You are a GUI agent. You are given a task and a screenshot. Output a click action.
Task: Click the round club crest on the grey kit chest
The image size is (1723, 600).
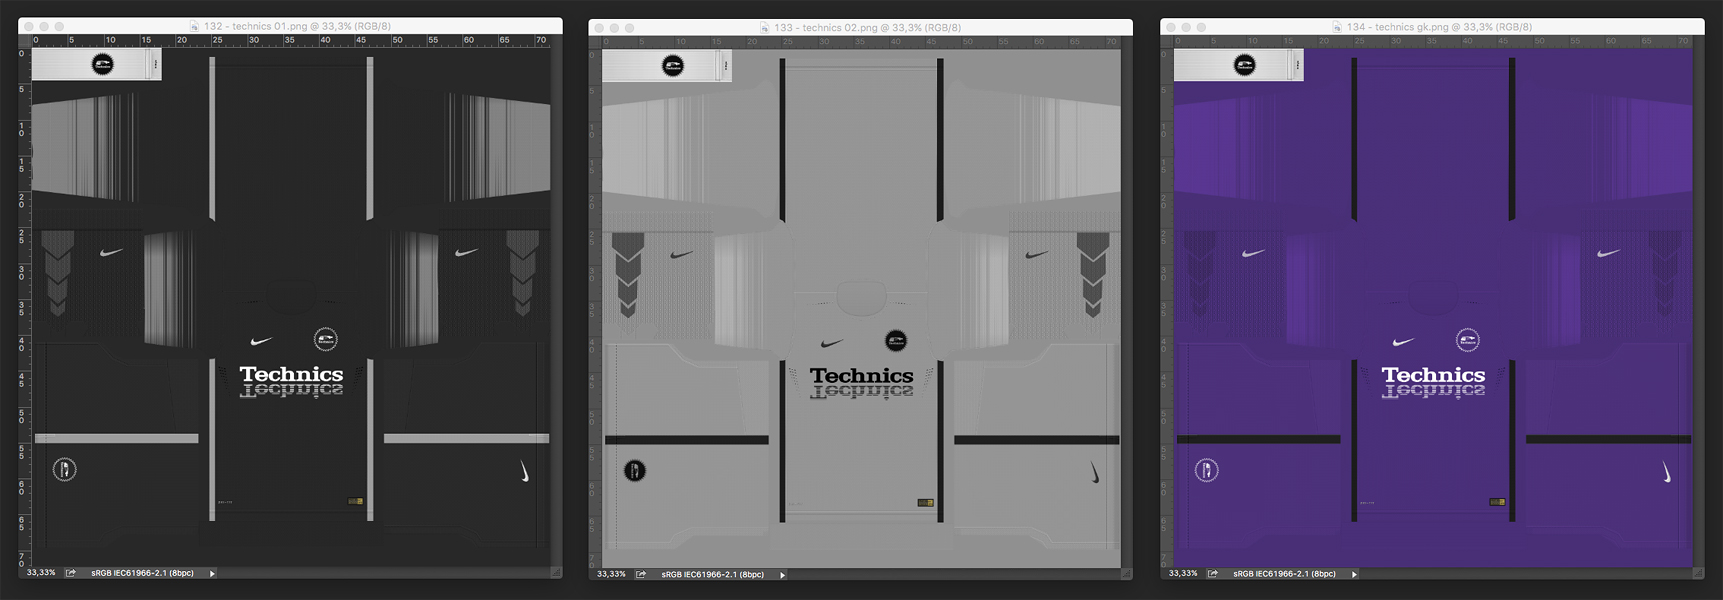pyautogui.click(x=896, y=341)
